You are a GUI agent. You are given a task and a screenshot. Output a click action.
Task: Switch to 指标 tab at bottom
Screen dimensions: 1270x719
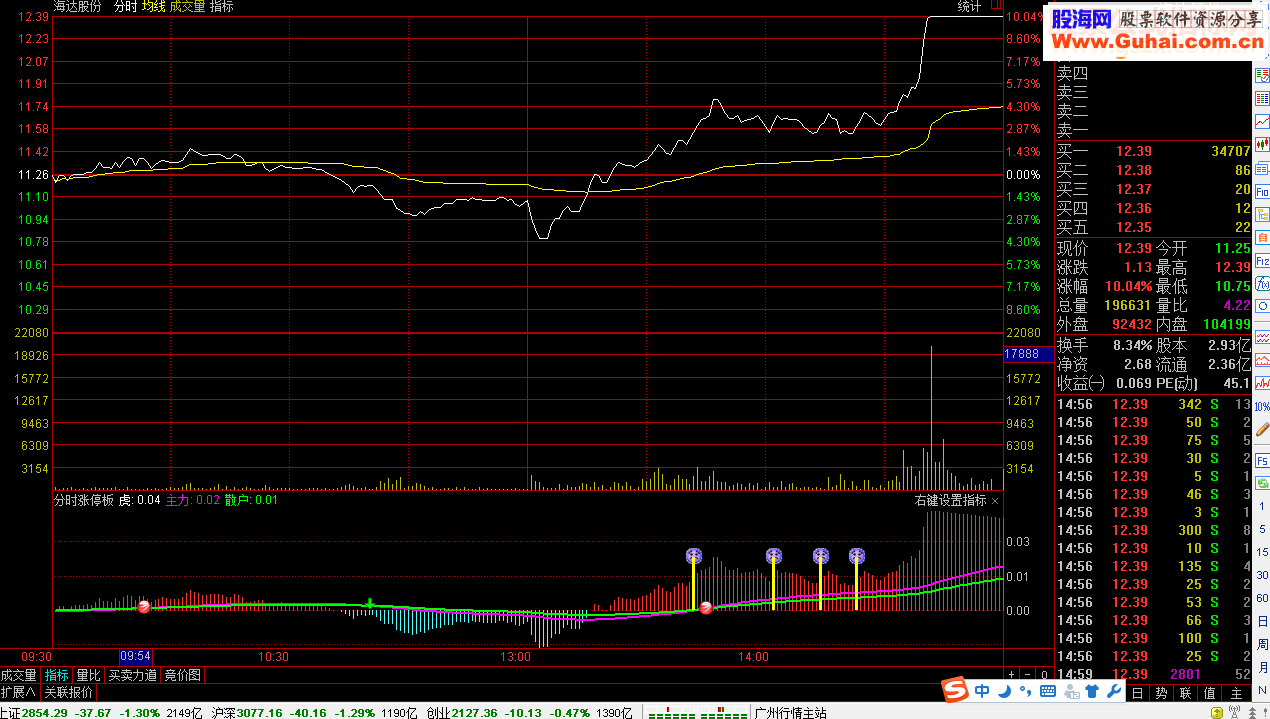click(x=56, y=675)
